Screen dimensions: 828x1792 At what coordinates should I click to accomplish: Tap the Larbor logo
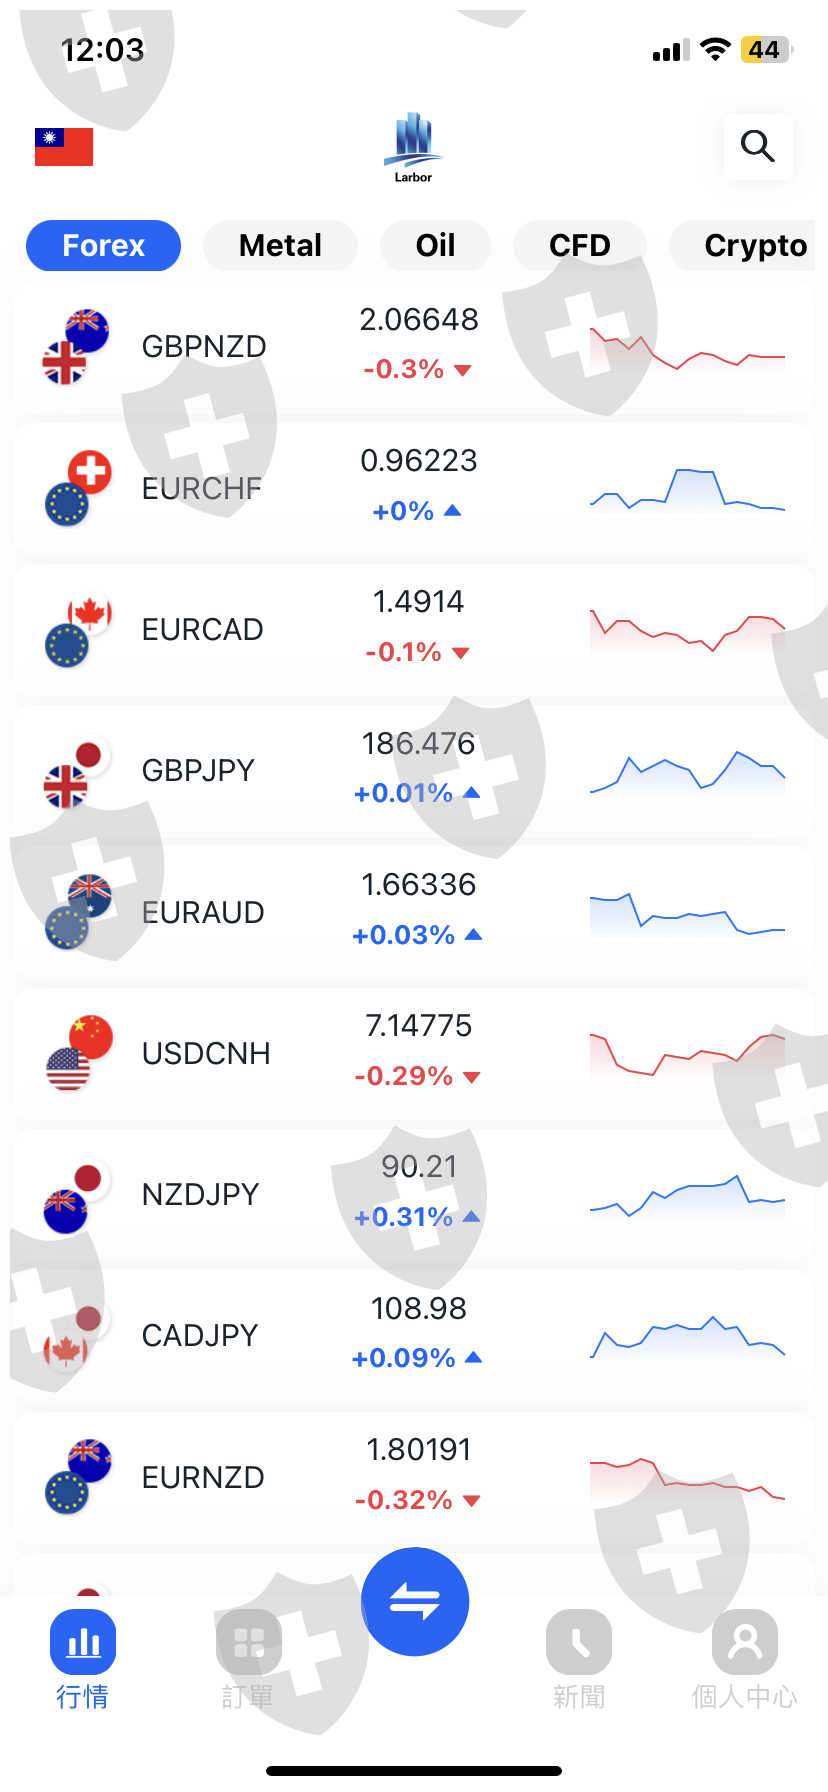(x=413, y=148)
